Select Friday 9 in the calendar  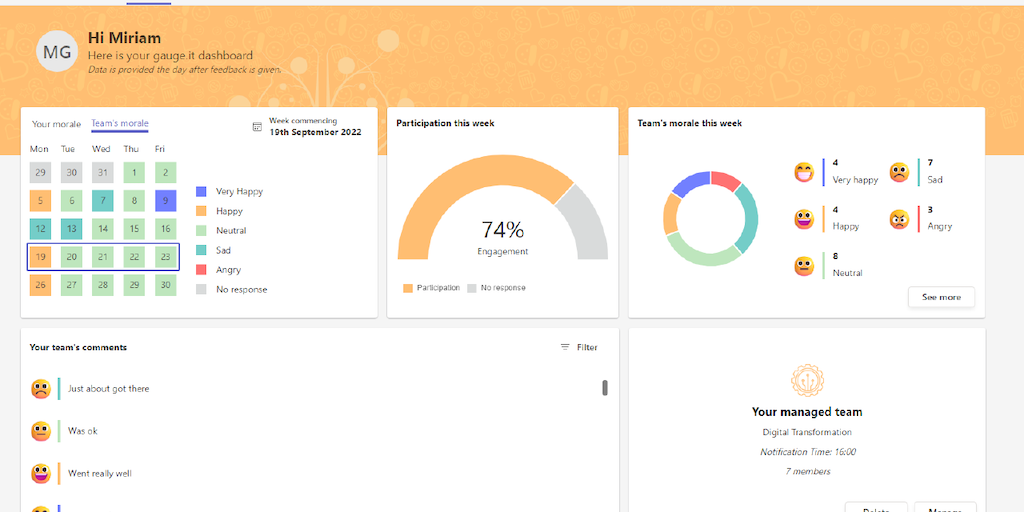click(x=166, y=201)
